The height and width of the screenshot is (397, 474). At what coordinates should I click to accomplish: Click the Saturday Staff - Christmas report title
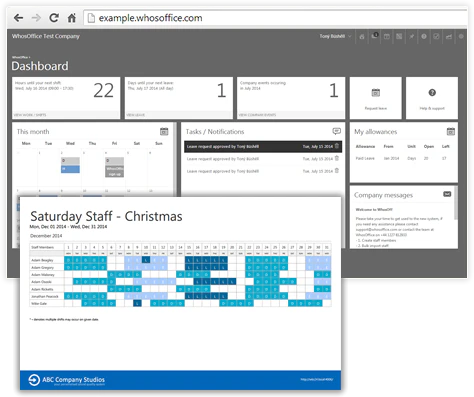[x=106, y=216]
